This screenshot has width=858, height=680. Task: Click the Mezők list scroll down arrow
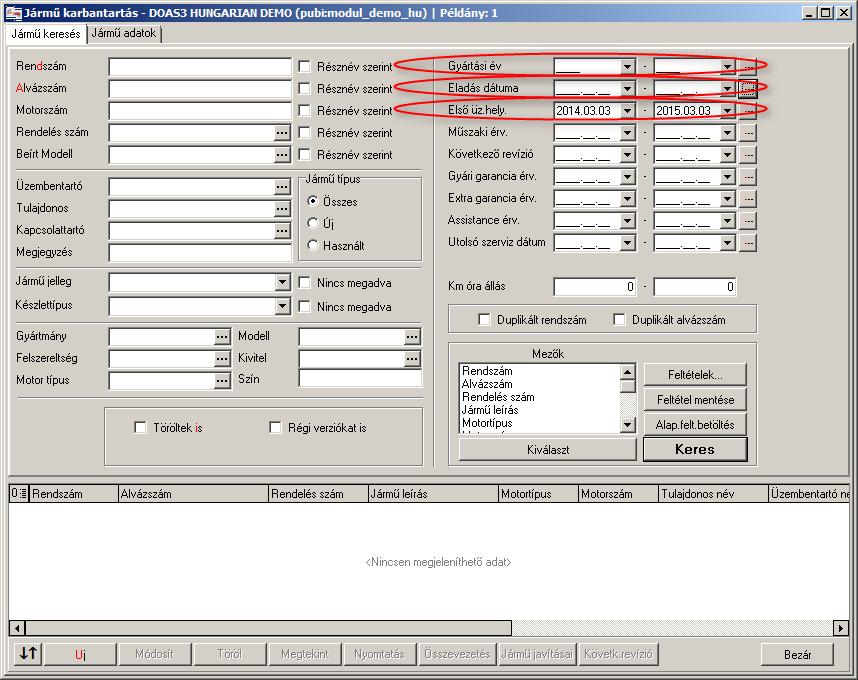click(x=628, y=425)
